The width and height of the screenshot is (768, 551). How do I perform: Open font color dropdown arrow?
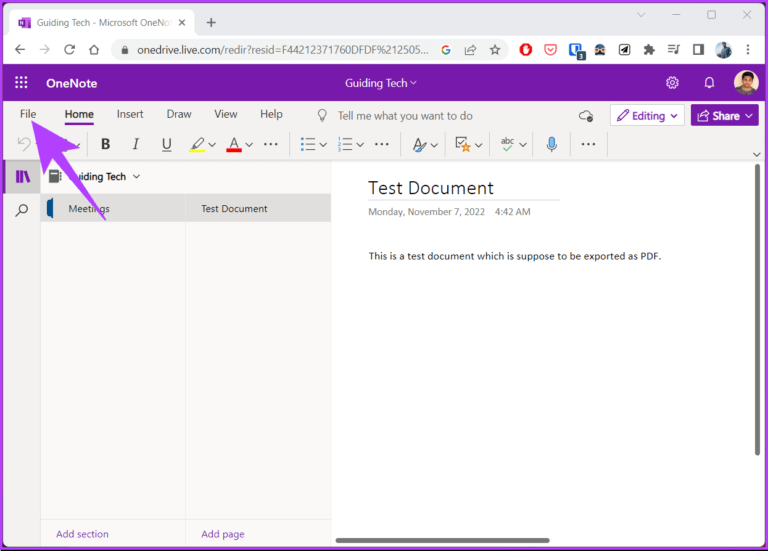coord(249,145)
